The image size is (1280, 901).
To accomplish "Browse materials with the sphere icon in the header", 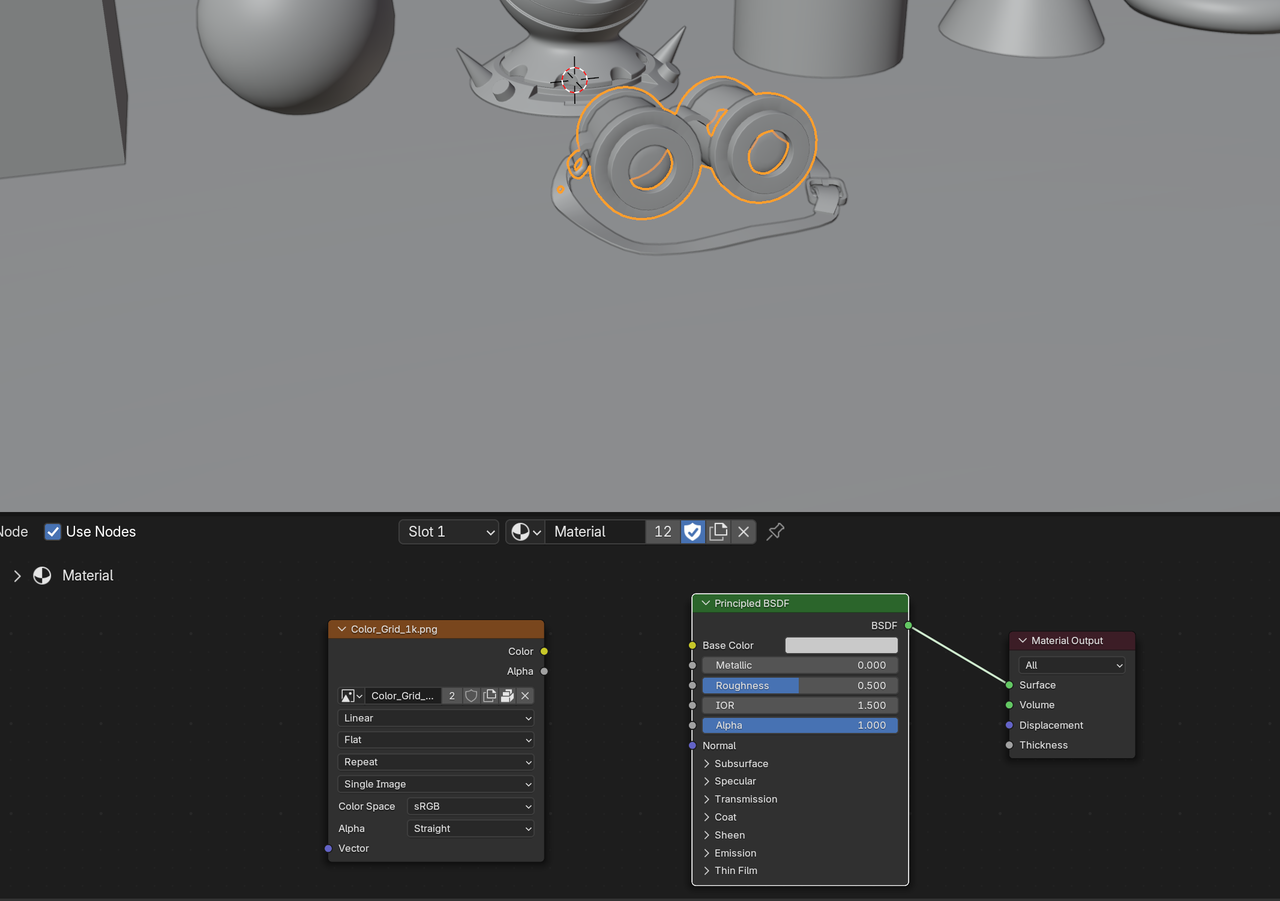I will (526, 532).
